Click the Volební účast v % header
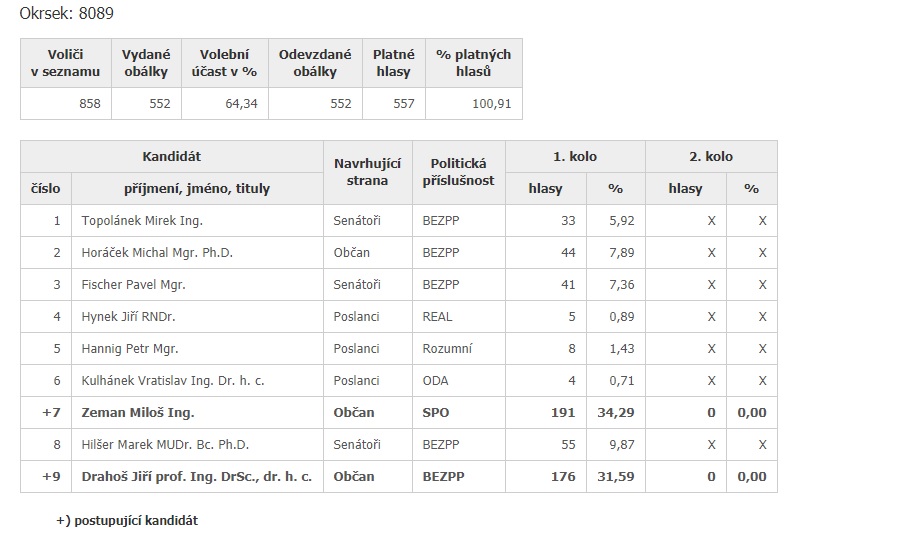Viewport: 917px width, 547px height. [225, 63]
